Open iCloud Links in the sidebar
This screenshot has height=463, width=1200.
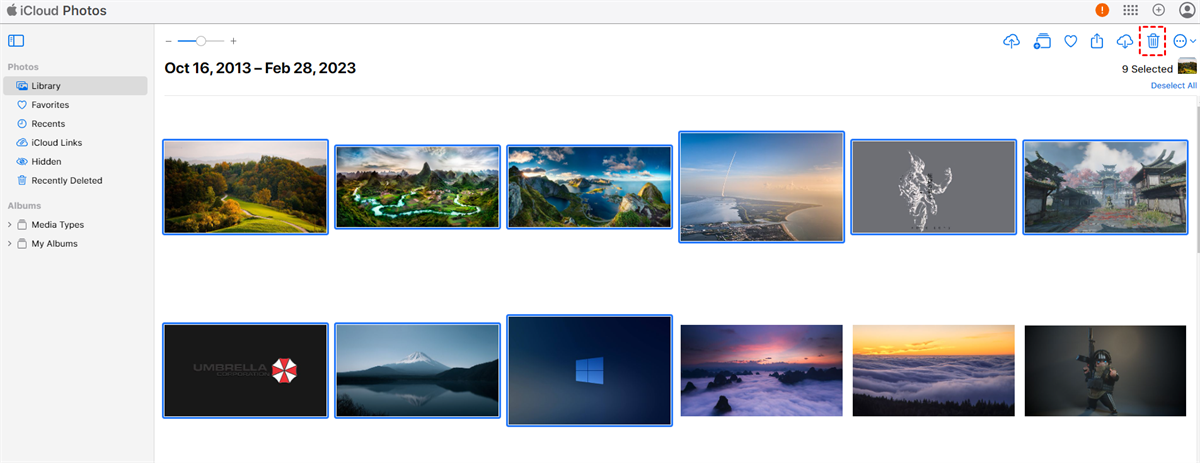pyautogui.click(x=76, y=143)
